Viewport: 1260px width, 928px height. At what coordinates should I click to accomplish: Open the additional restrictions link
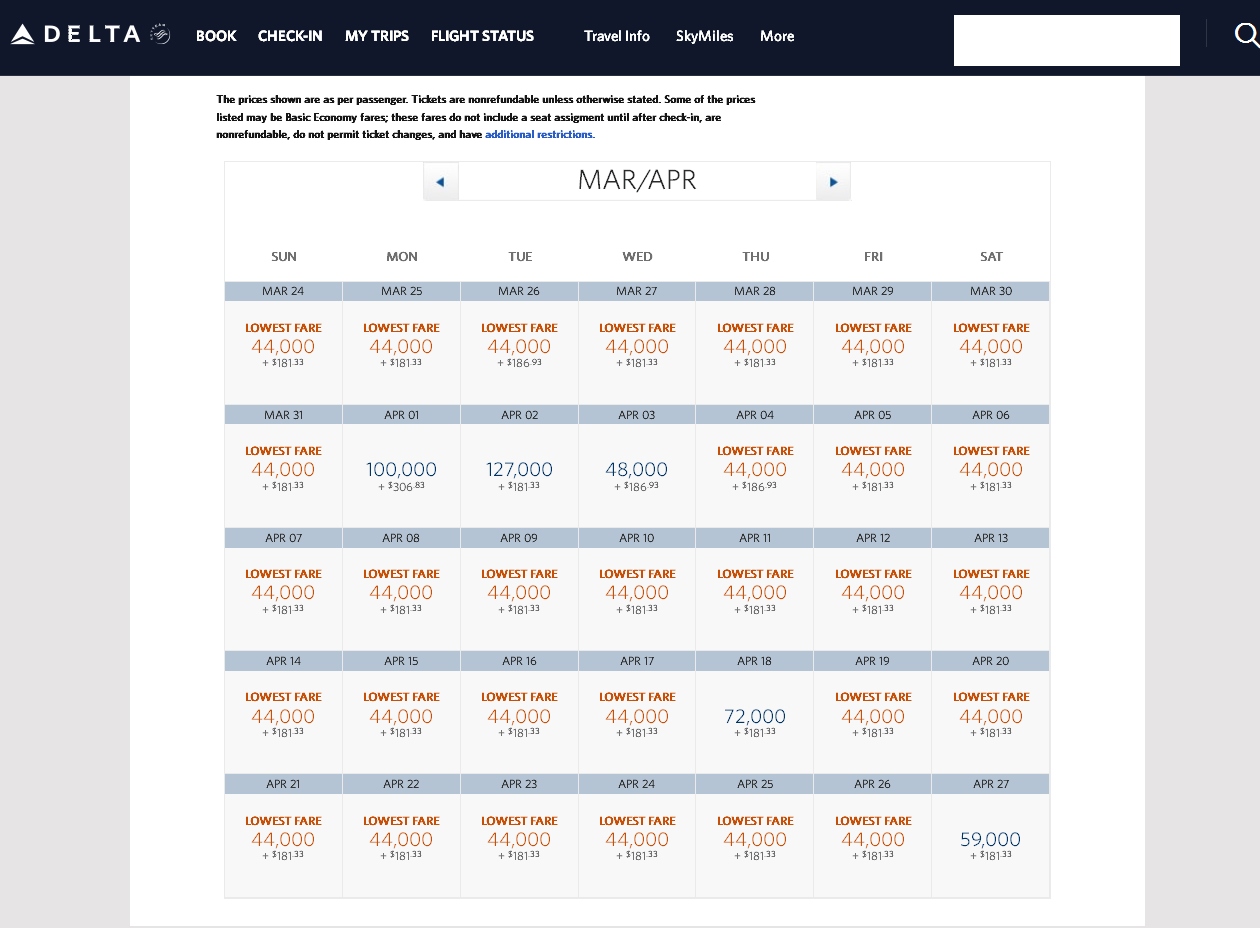coord(538,134)
